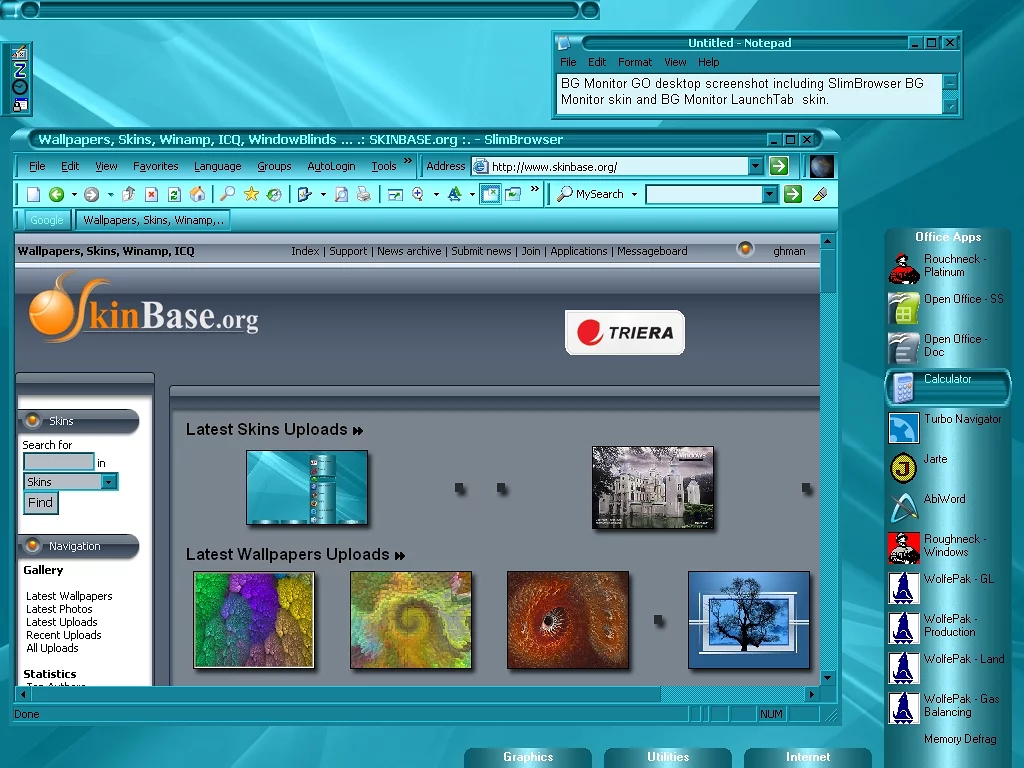
Task: Open the blue tree wallpaper thumbnail
Action: pyautogui.click(x=748, y=620)
